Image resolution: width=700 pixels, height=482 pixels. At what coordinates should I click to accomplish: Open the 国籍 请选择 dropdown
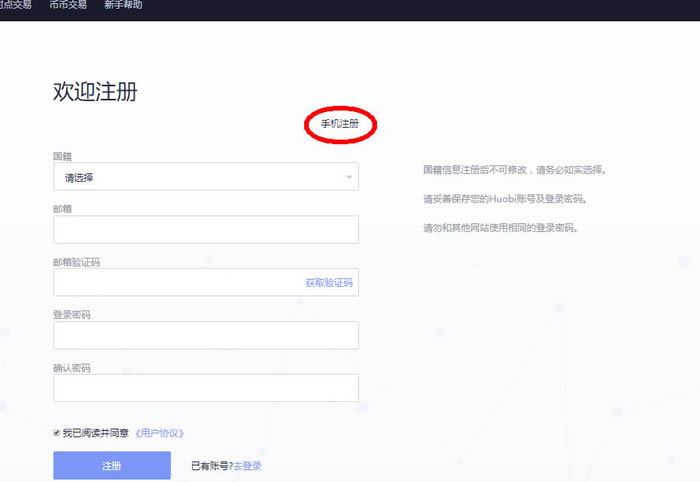click(x=205, y=177)
